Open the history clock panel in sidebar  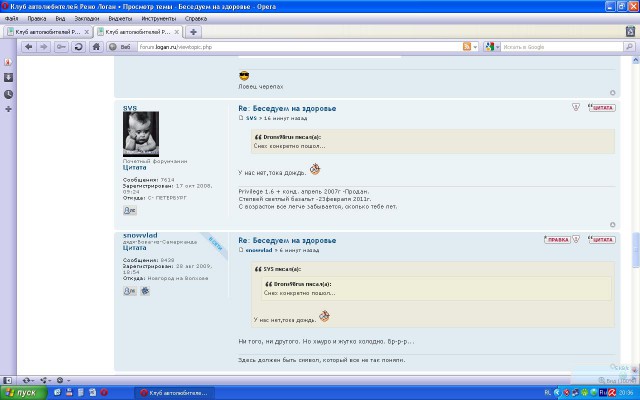(x=8, y=94)
